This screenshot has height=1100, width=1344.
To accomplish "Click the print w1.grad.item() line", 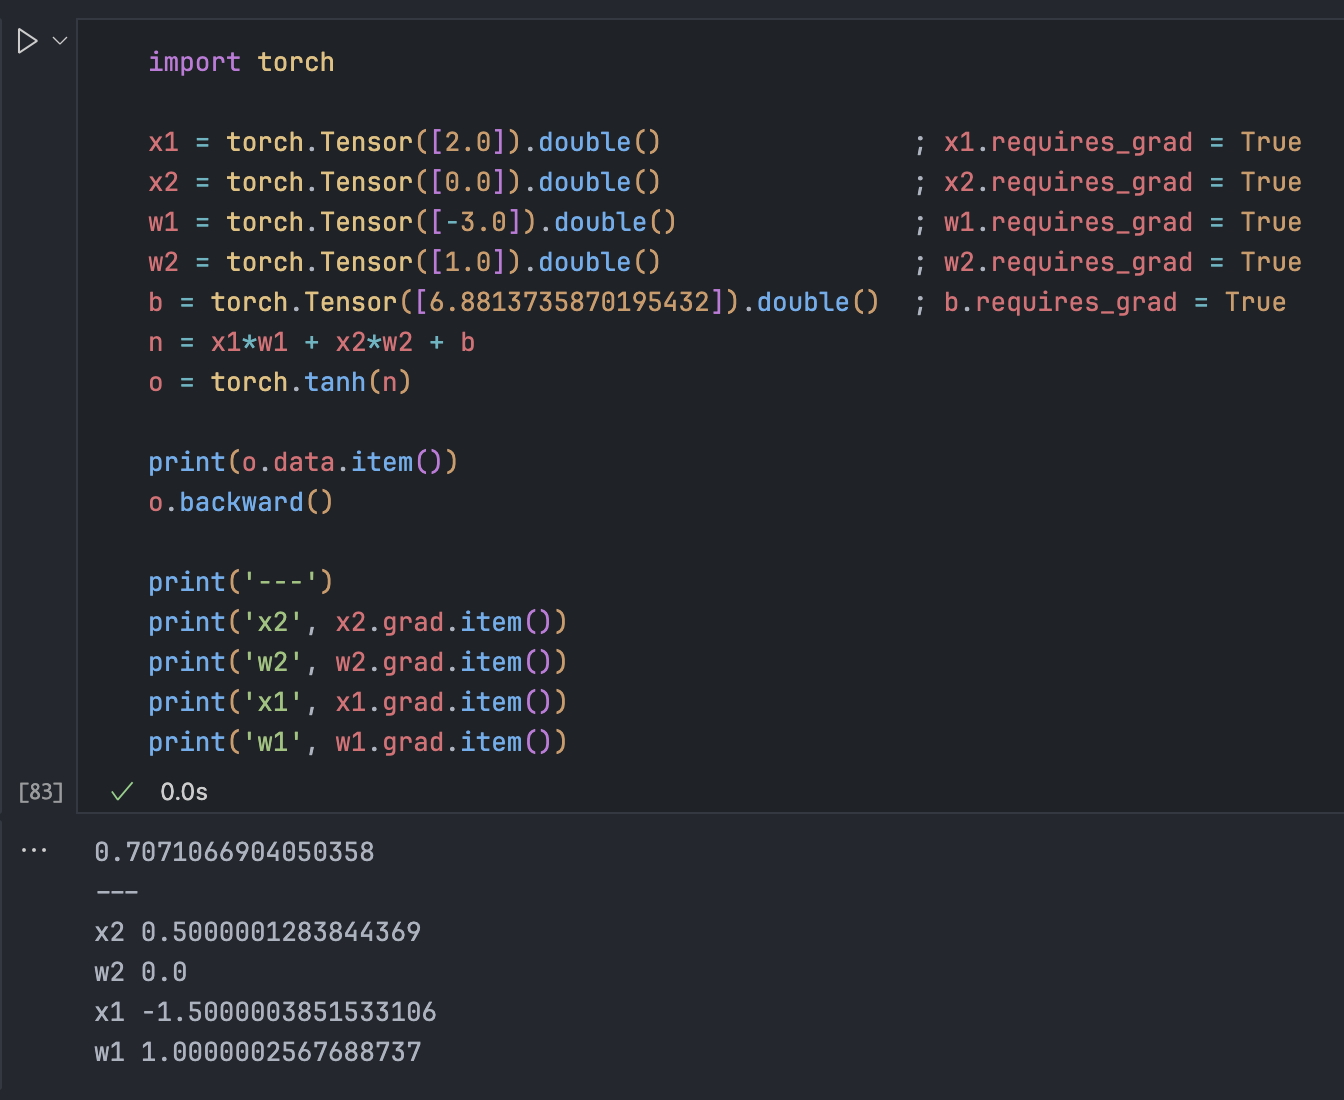I will pyautogui.click(x=357, y=742).
